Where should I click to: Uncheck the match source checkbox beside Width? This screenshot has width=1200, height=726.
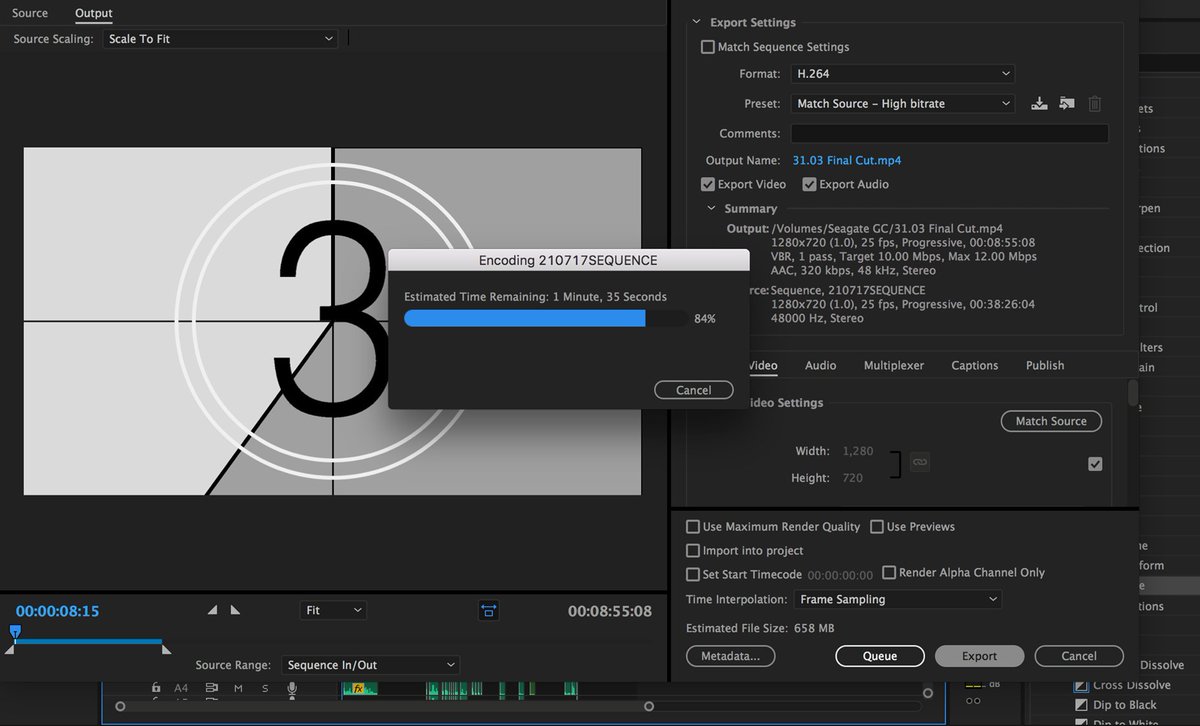coord(1095,464)
